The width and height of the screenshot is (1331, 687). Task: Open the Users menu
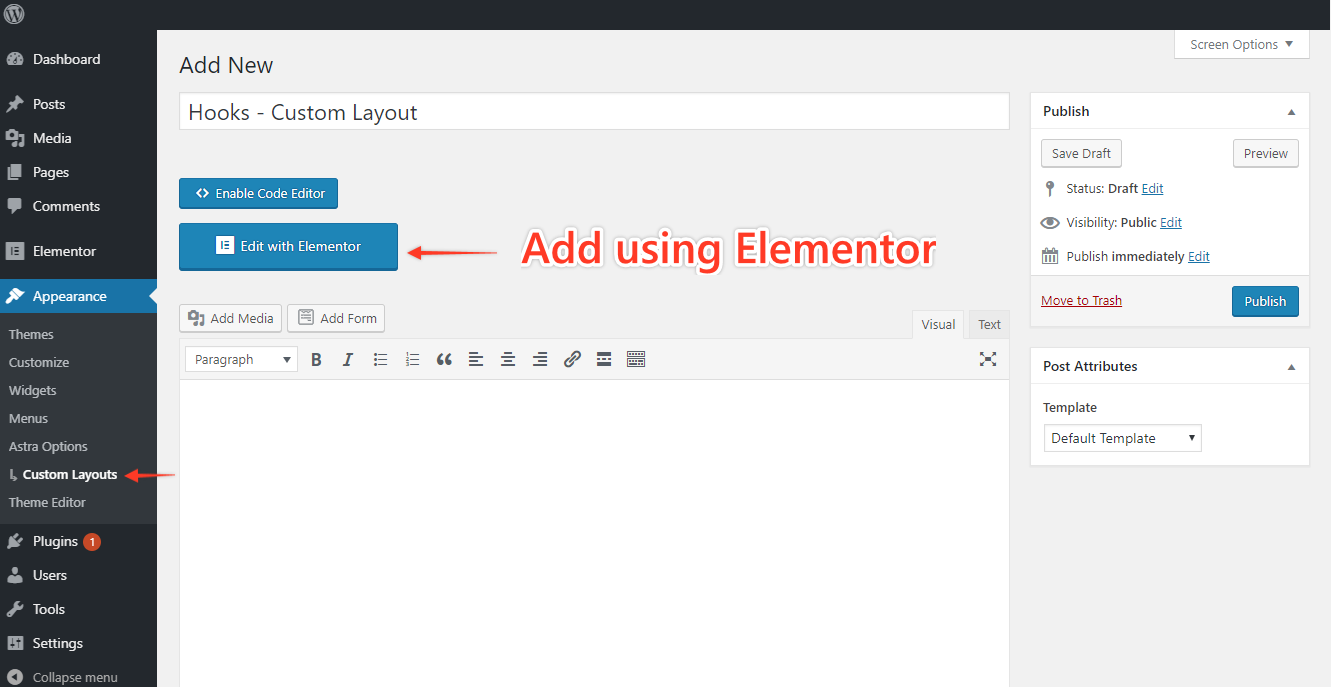point(78,575)
